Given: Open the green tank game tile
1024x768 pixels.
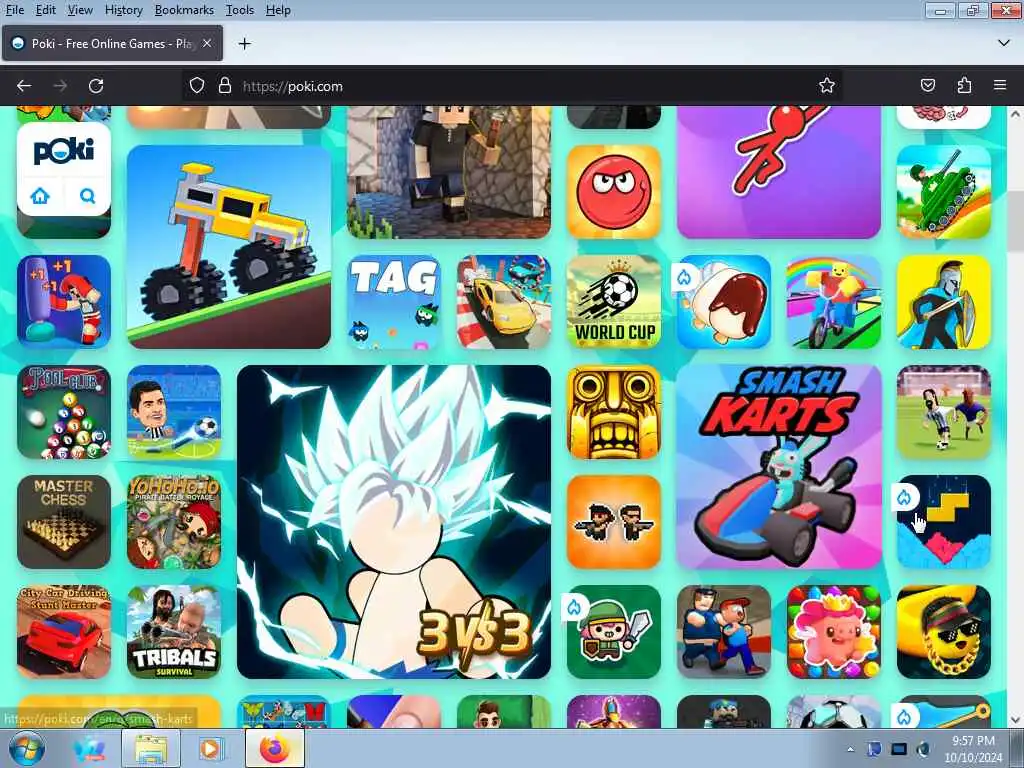Looking at the screenshot, I should 944,191.
